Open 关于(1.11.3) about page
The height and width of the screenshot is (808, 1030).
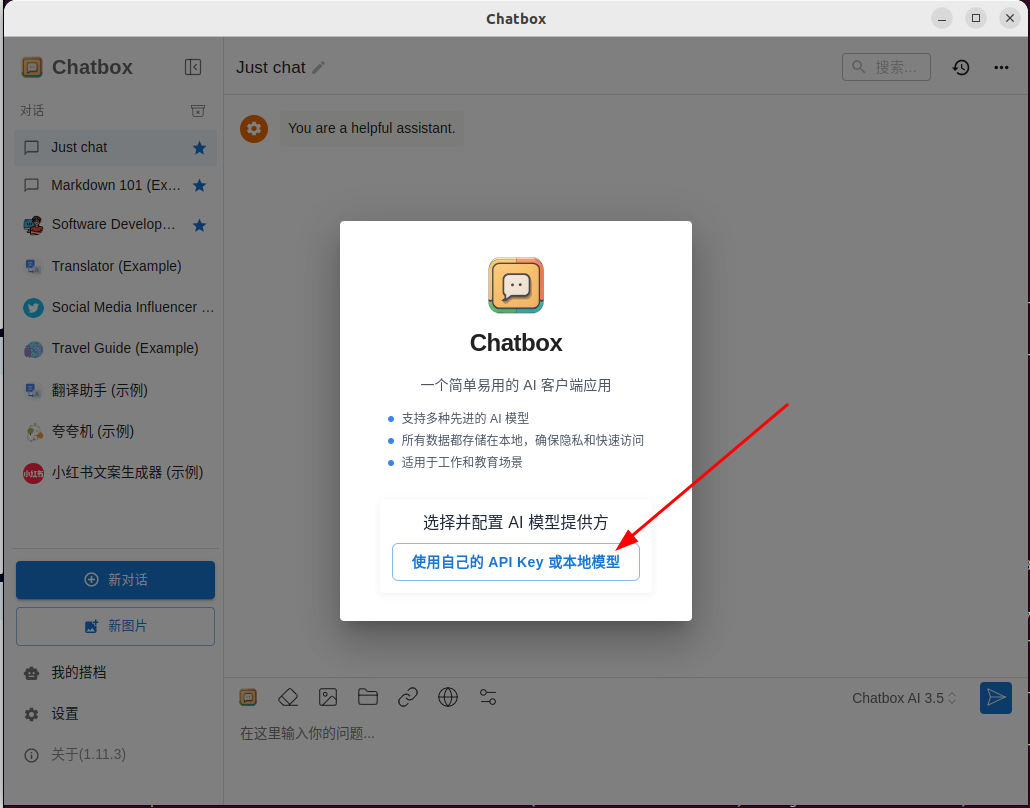116,755
